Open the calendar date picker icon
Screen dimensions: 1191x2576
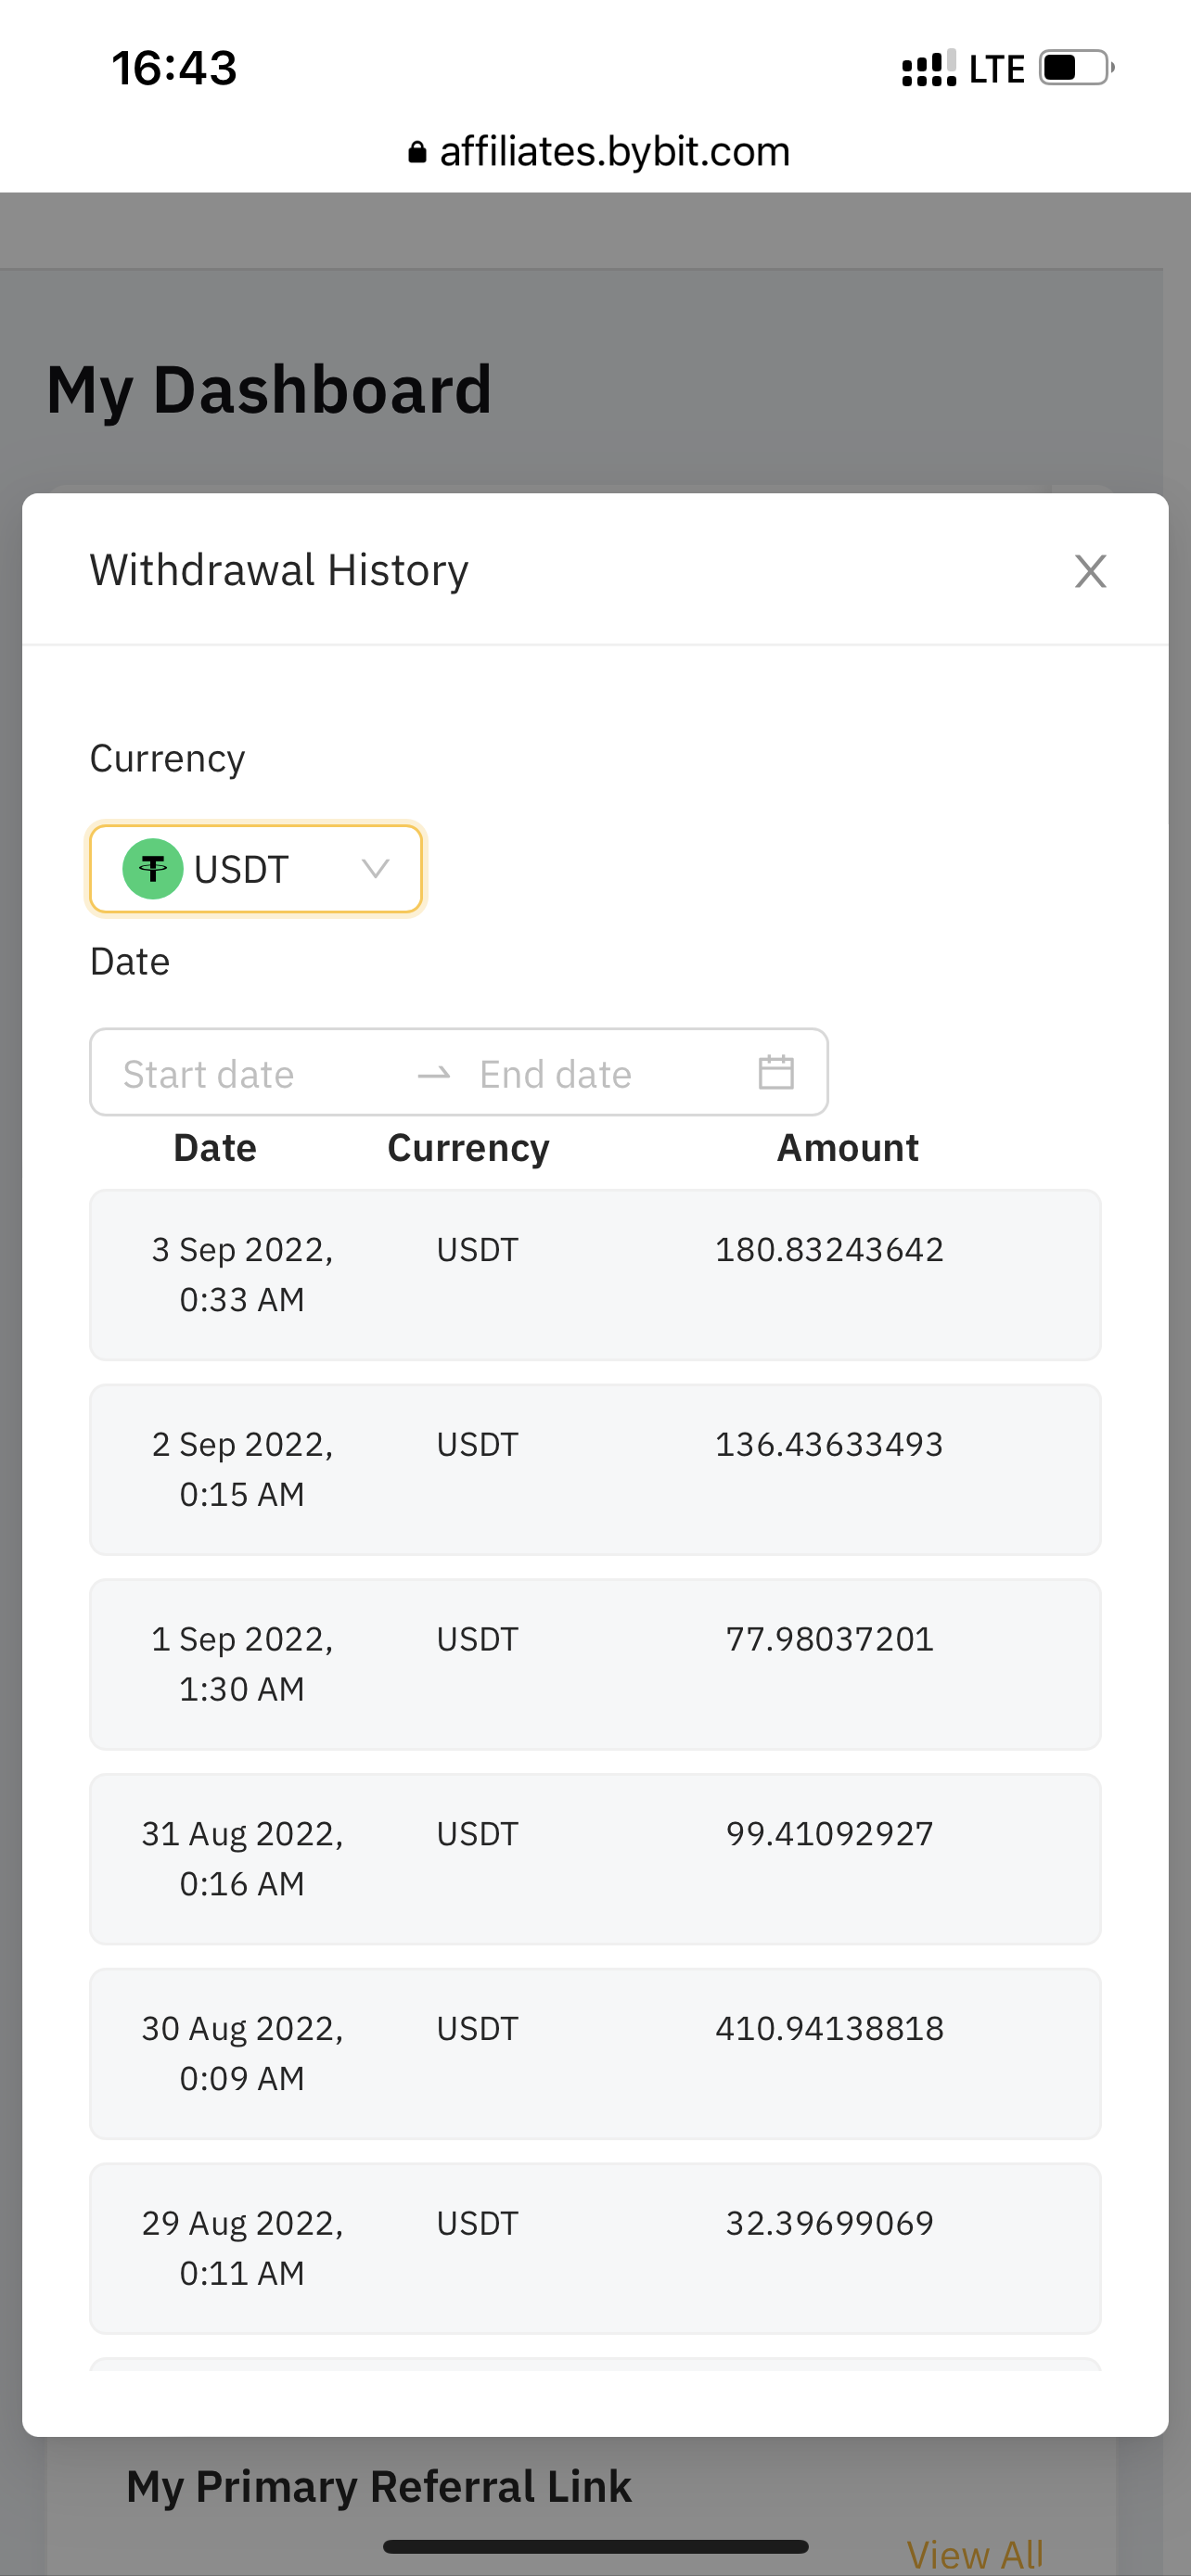click(776, 1073)
